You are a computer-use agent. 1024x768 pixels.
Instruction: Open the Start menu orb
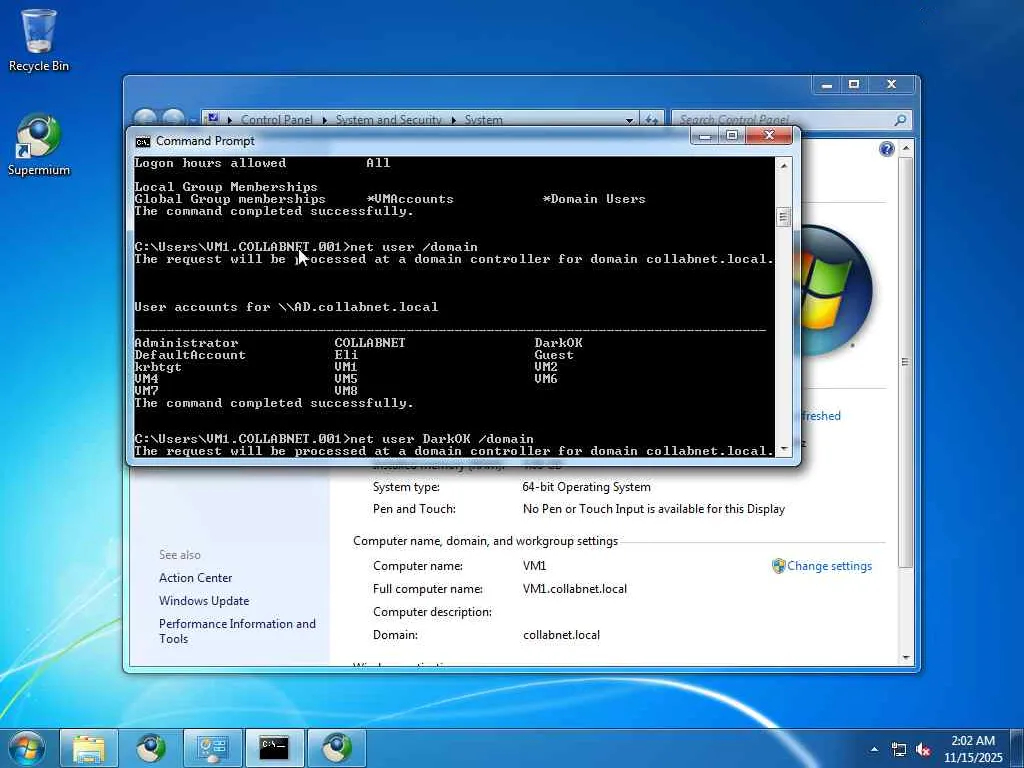coord(27,748)
